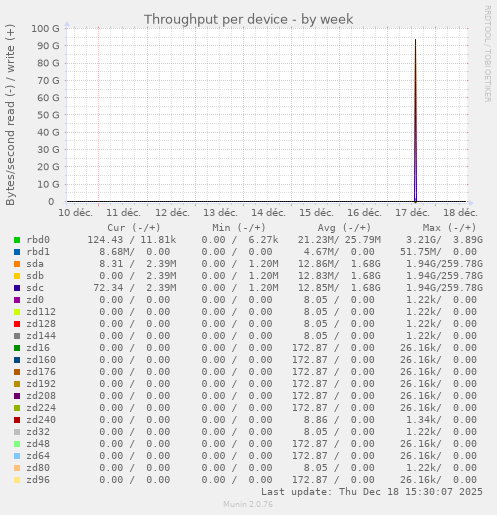
Task: Click the zd112 lime legend swatch
Action: (x=17, y=312)
